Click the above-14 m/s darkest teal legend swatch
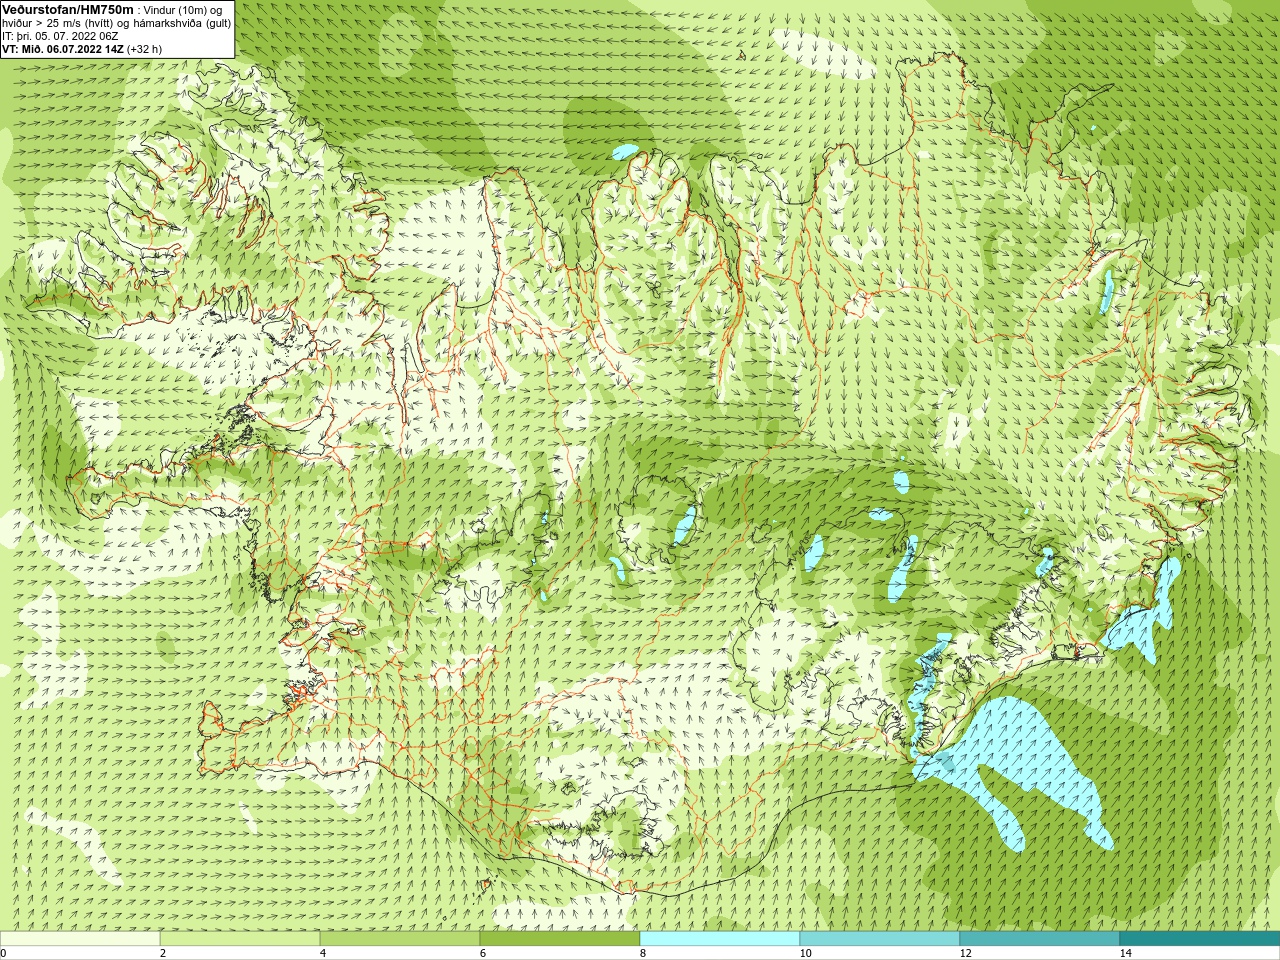The image size is (1280, 960). [1200, 939]
